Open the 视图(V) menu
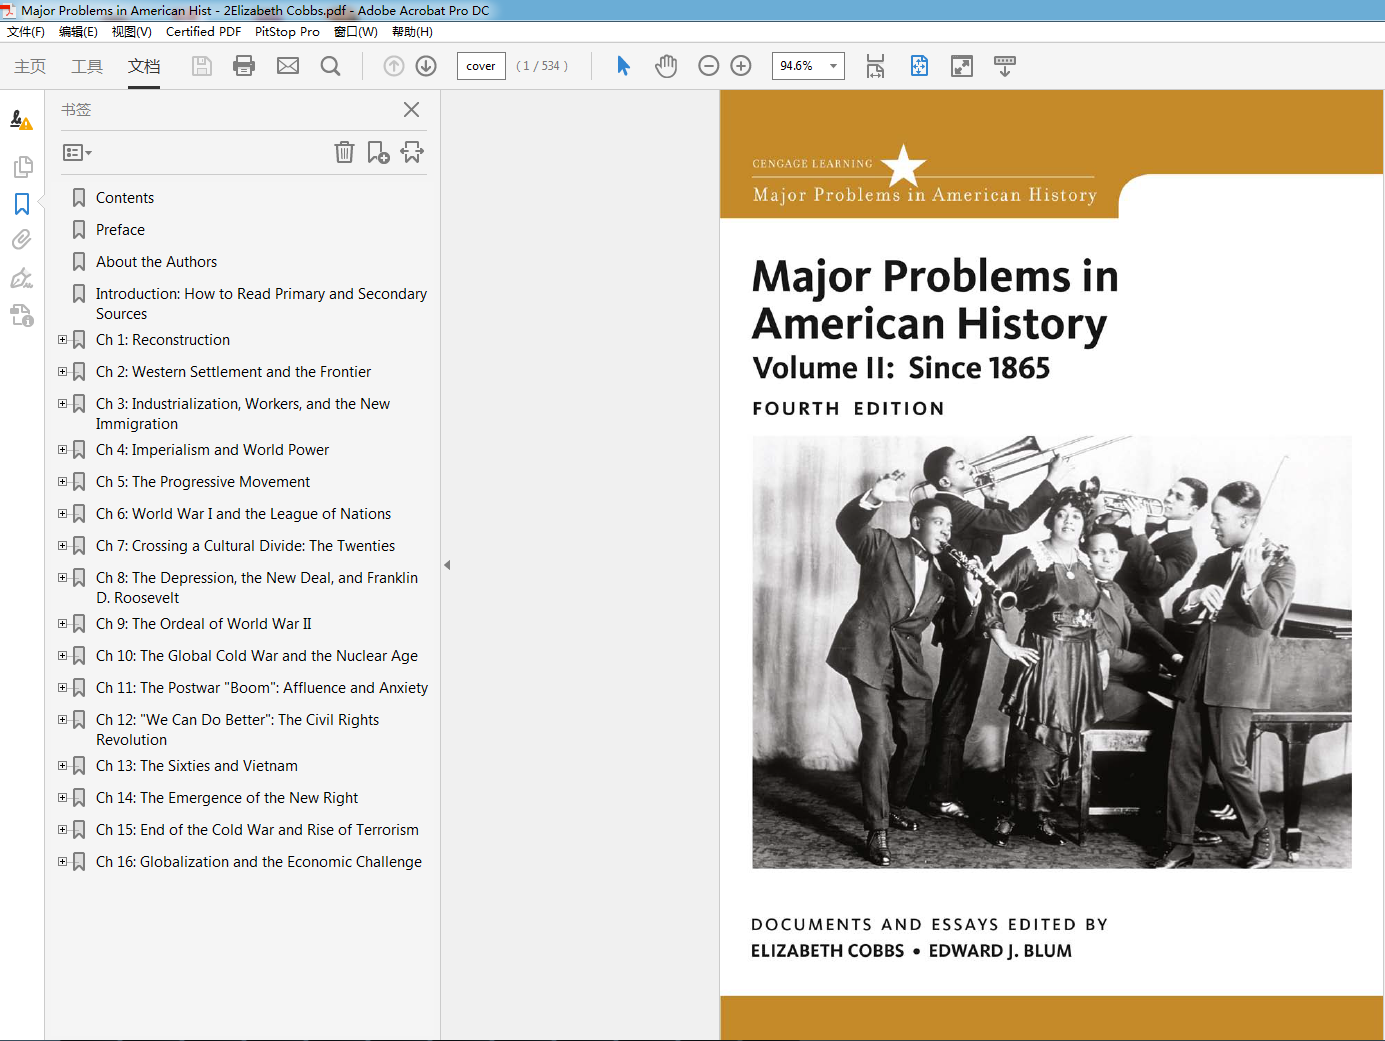1385x1041 pixels. (131, 32)
